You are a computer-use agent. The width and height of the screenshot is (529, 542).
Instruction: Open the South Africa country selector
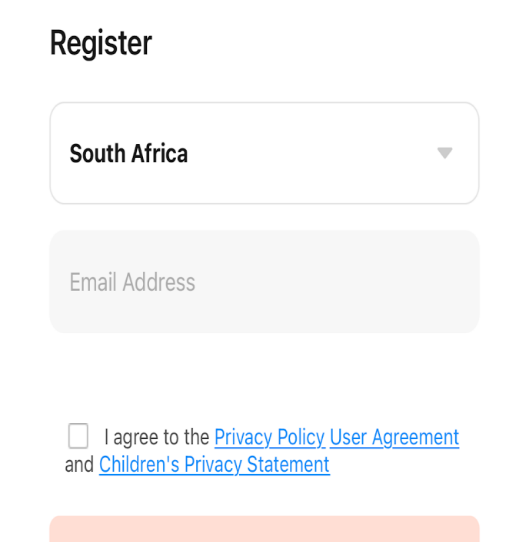pos(264,153)
